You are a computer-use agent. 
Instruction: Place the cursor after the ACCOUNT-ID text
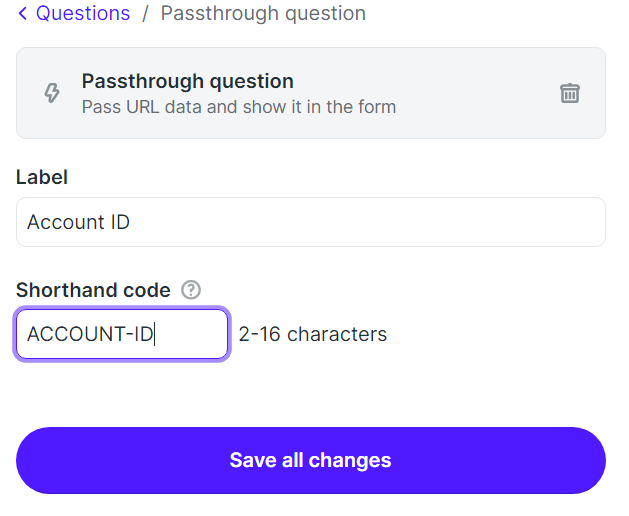[155, 334]
